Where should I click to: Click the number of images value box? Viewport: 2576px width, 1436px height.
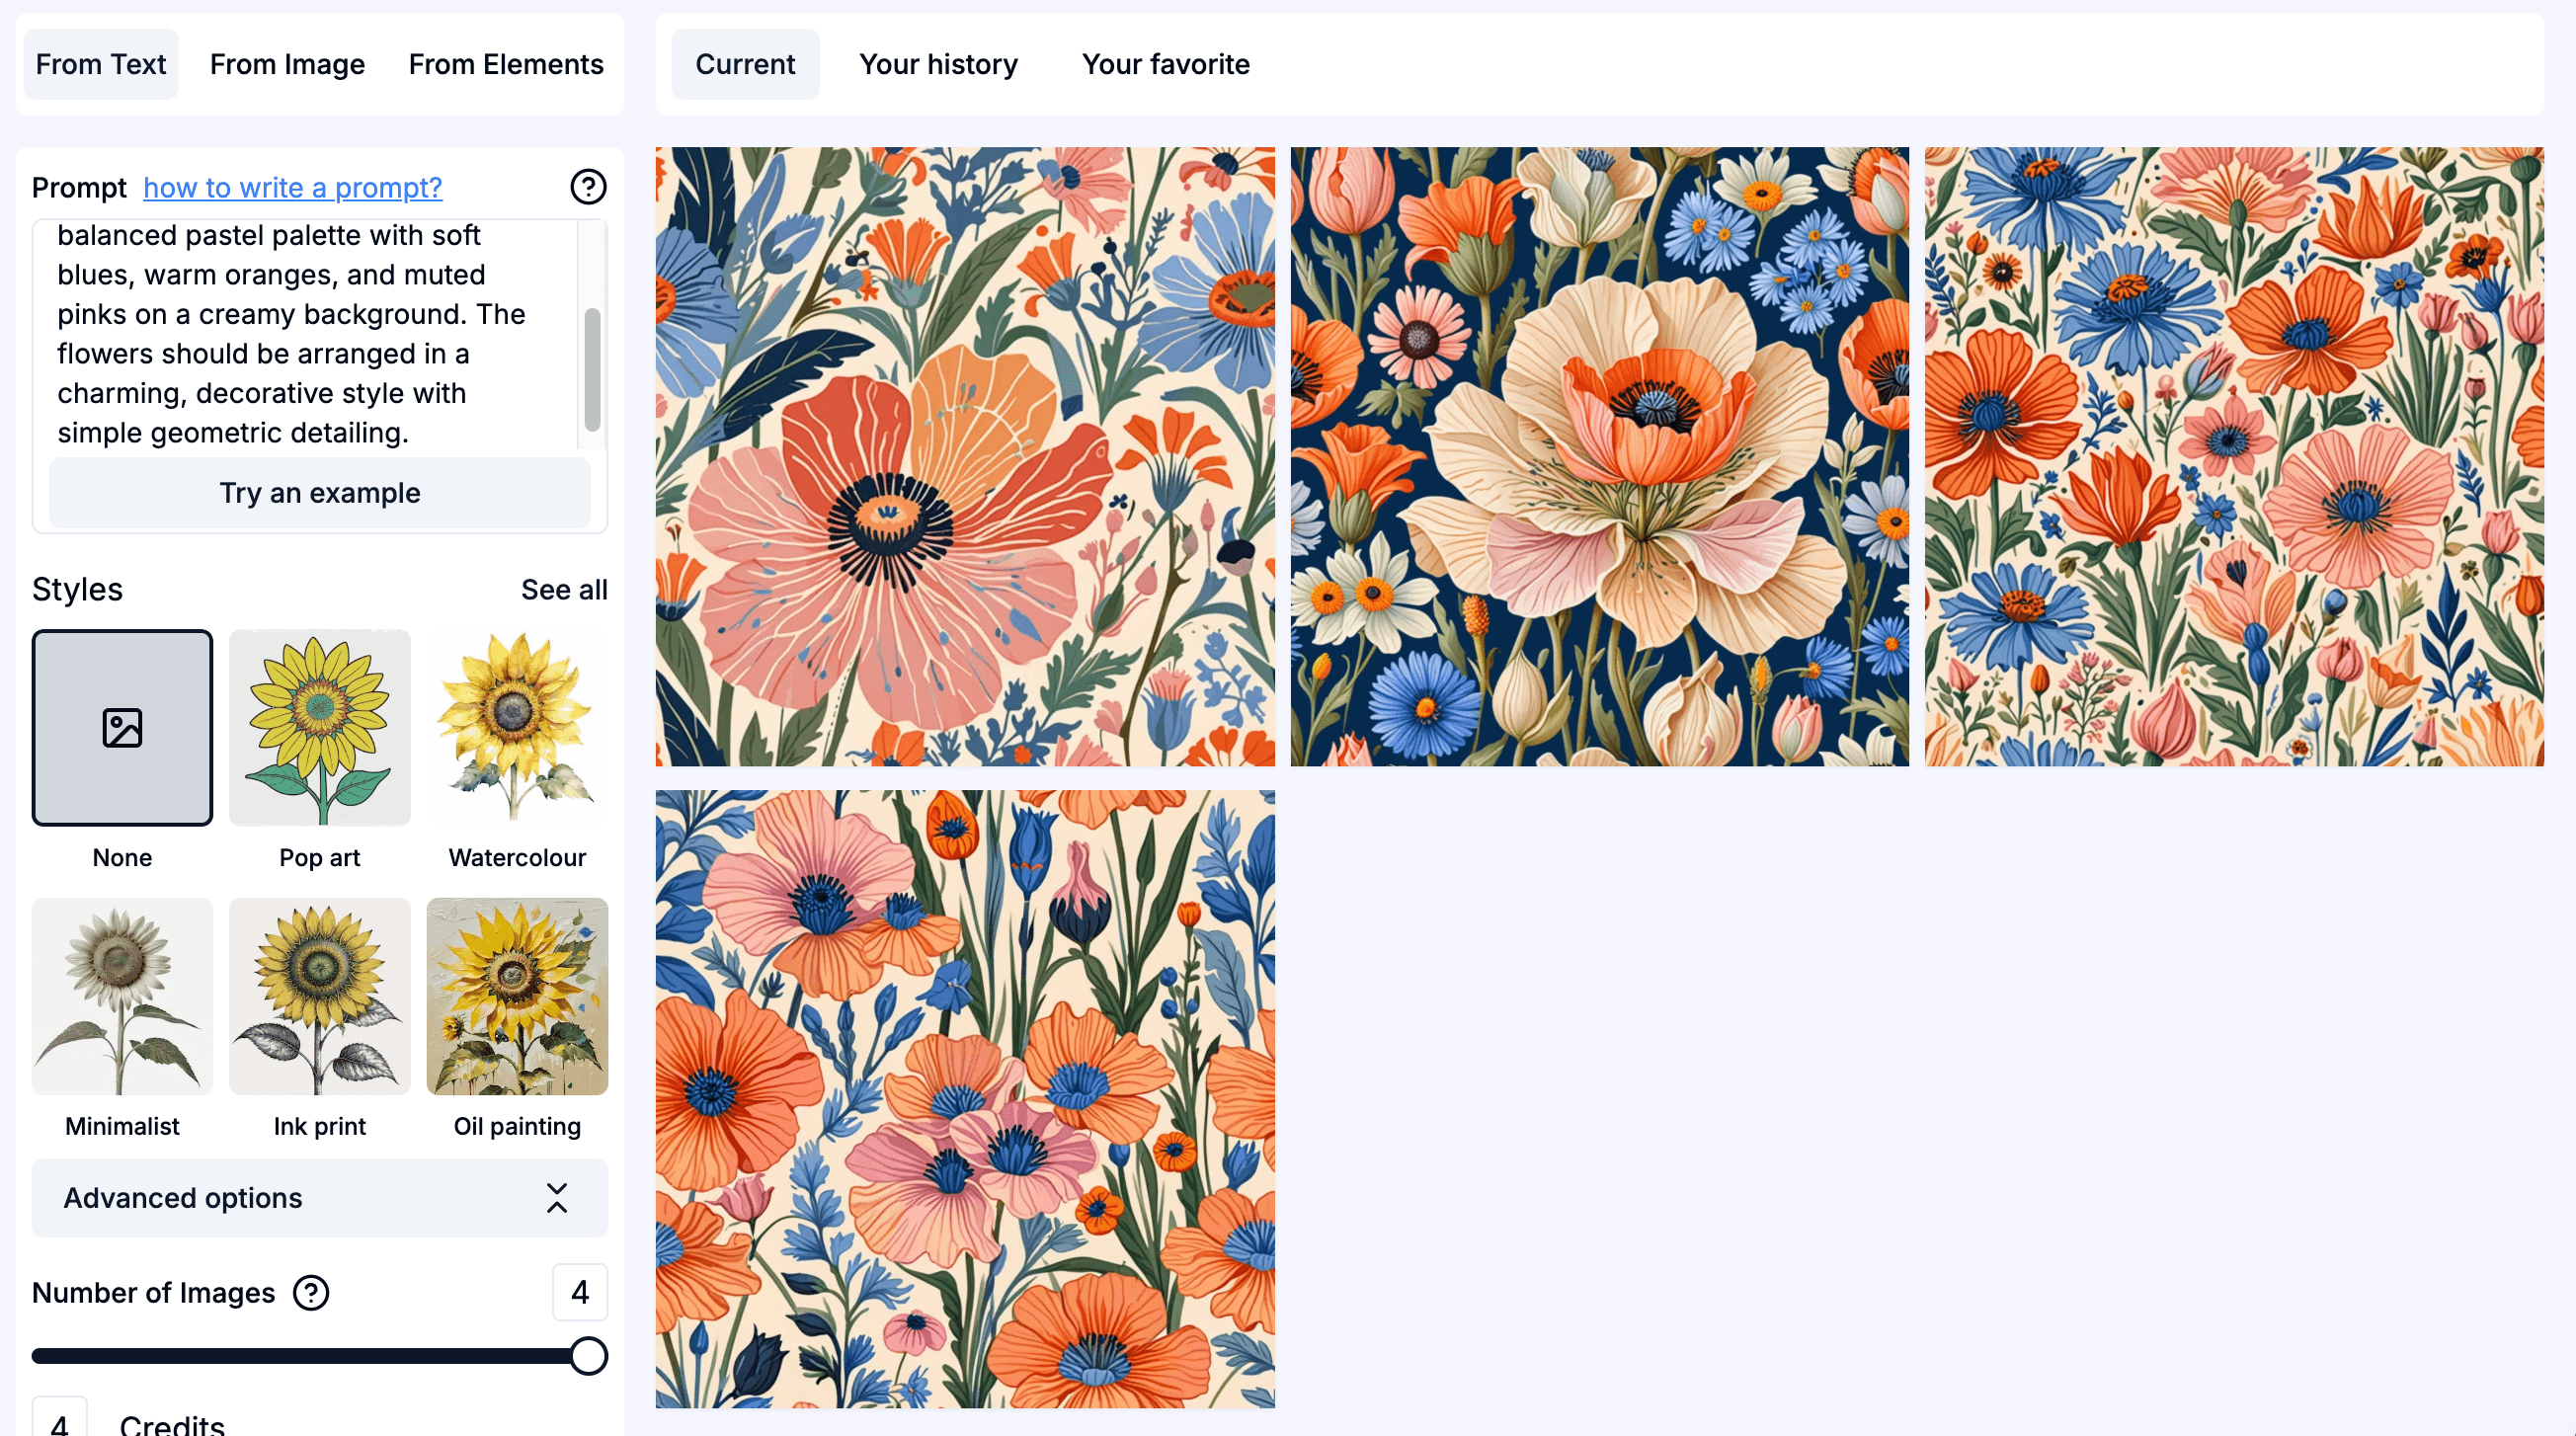(579, 1293)
